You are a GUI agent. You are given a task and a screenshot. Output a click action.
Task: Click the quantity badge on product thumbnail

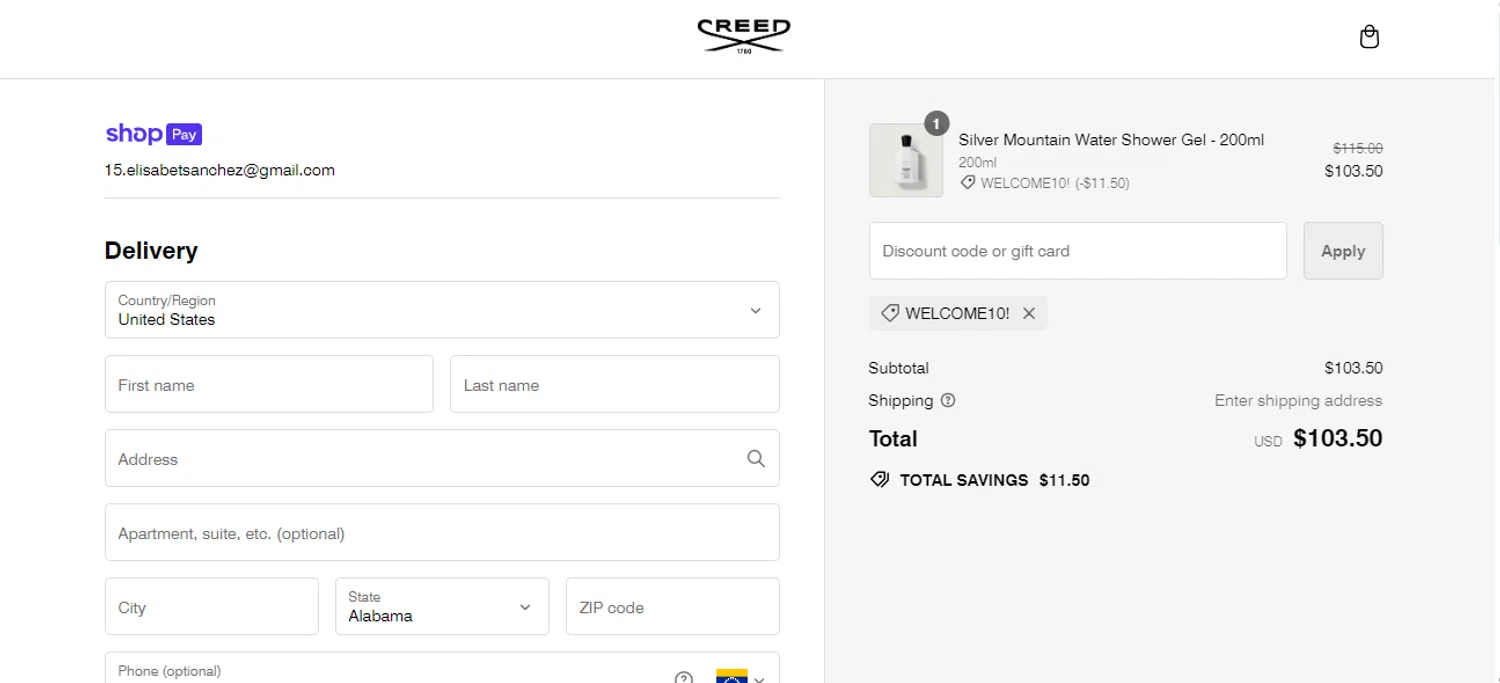936,124
